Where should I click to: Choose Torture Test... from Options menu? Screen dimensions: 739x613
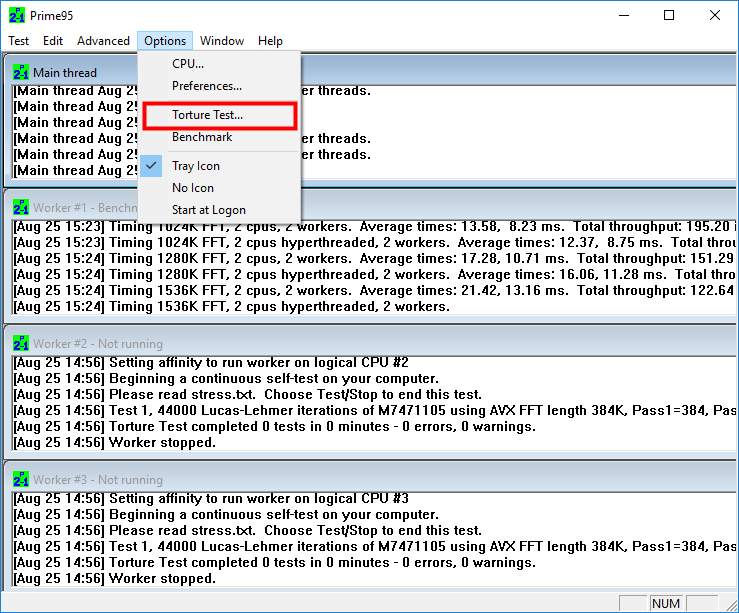coord(207,115)
